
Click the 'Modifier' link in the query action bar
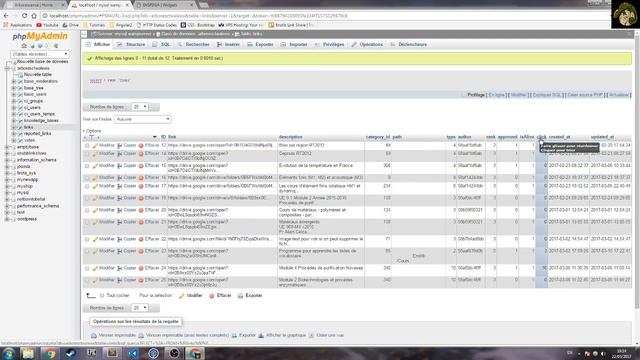518,95
